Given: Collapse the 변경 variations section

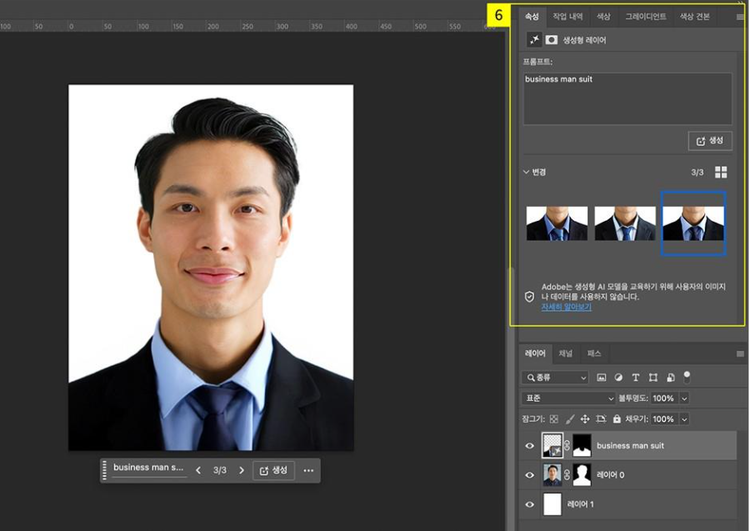Looking at the screenshot, I should (x=527, y=172).
